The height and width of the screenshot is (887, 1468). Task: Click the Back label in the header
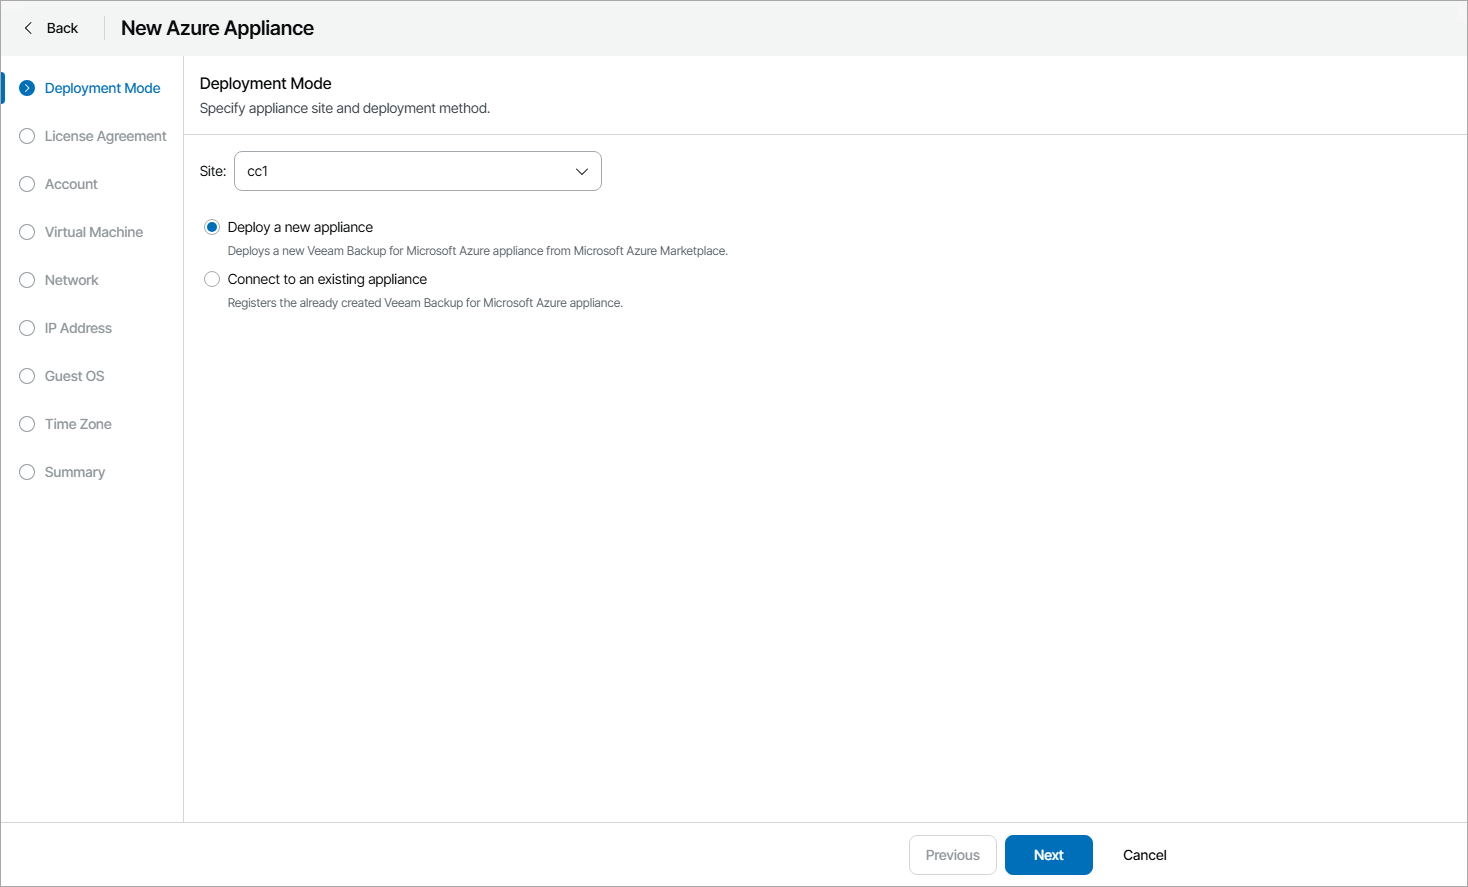click(x=62, y=28)
